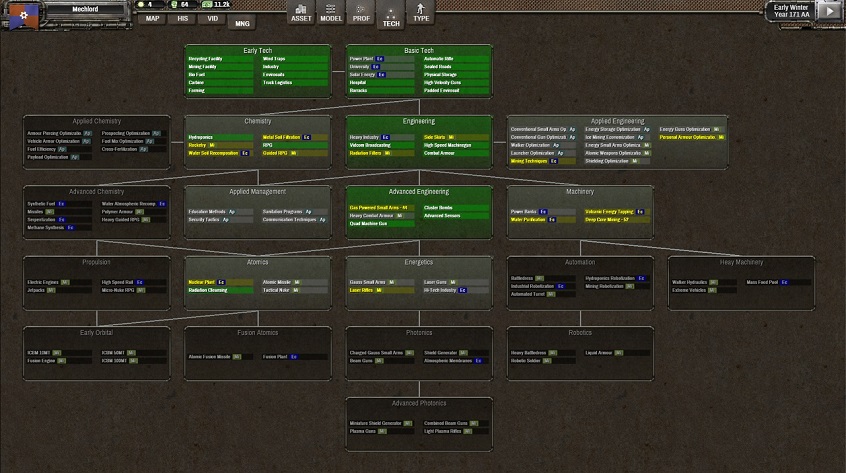846x473 pixels.
Task: Click the Metal Soil Filtration tech entry
Action: (x=295, y=138)
